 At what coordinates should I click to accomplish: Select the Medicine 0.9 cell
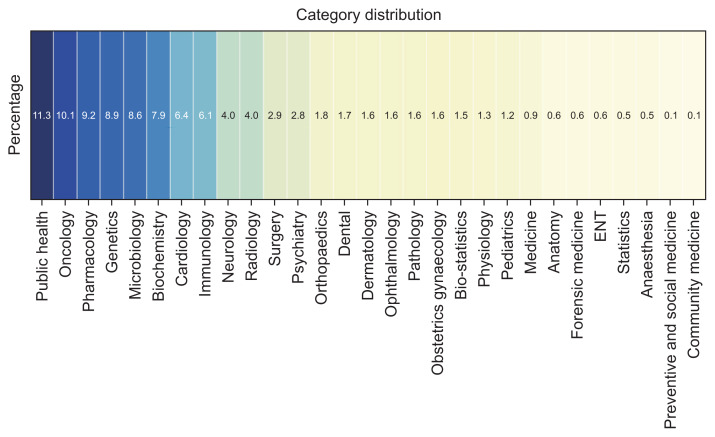click(531, 116)
